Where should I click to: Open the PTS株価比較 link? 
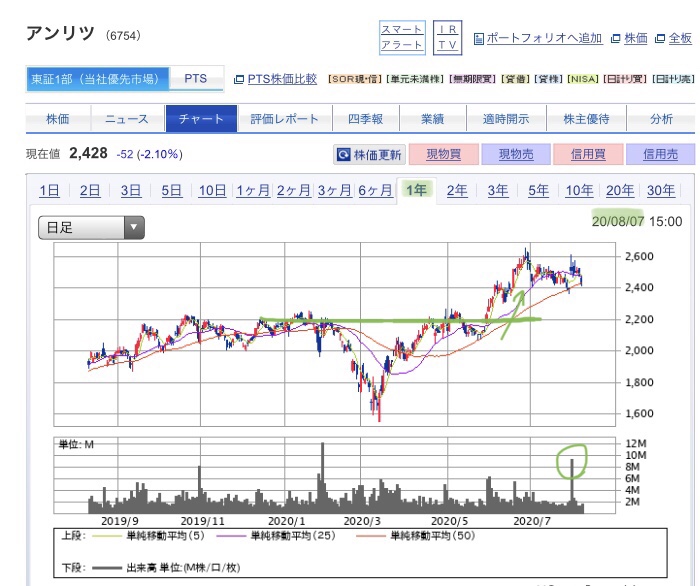pyautogui.click(x=282, y=79)
